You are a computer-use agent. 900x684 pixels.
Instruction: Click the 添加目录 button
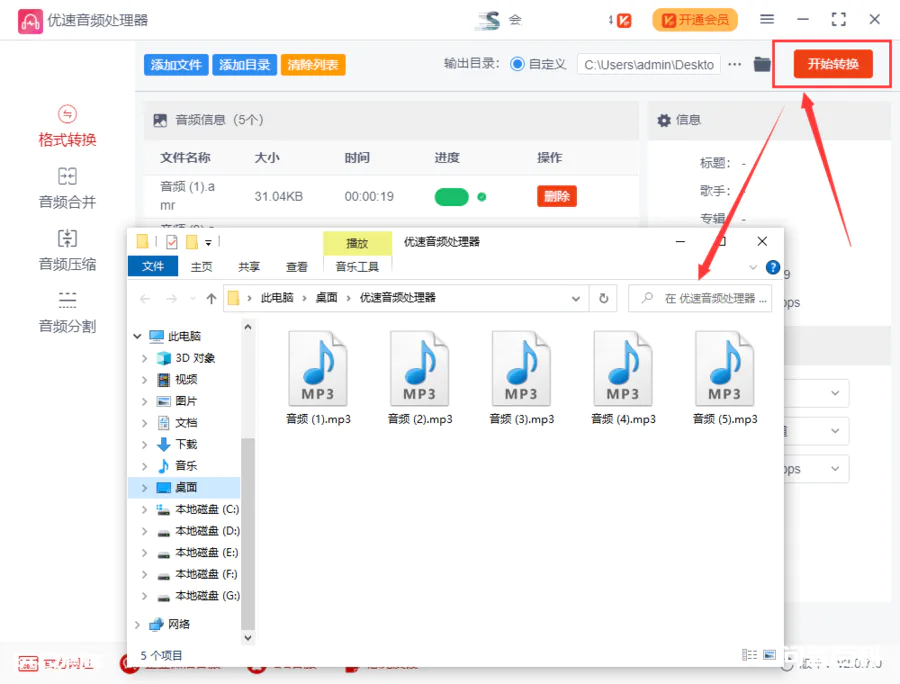point(245,65)
